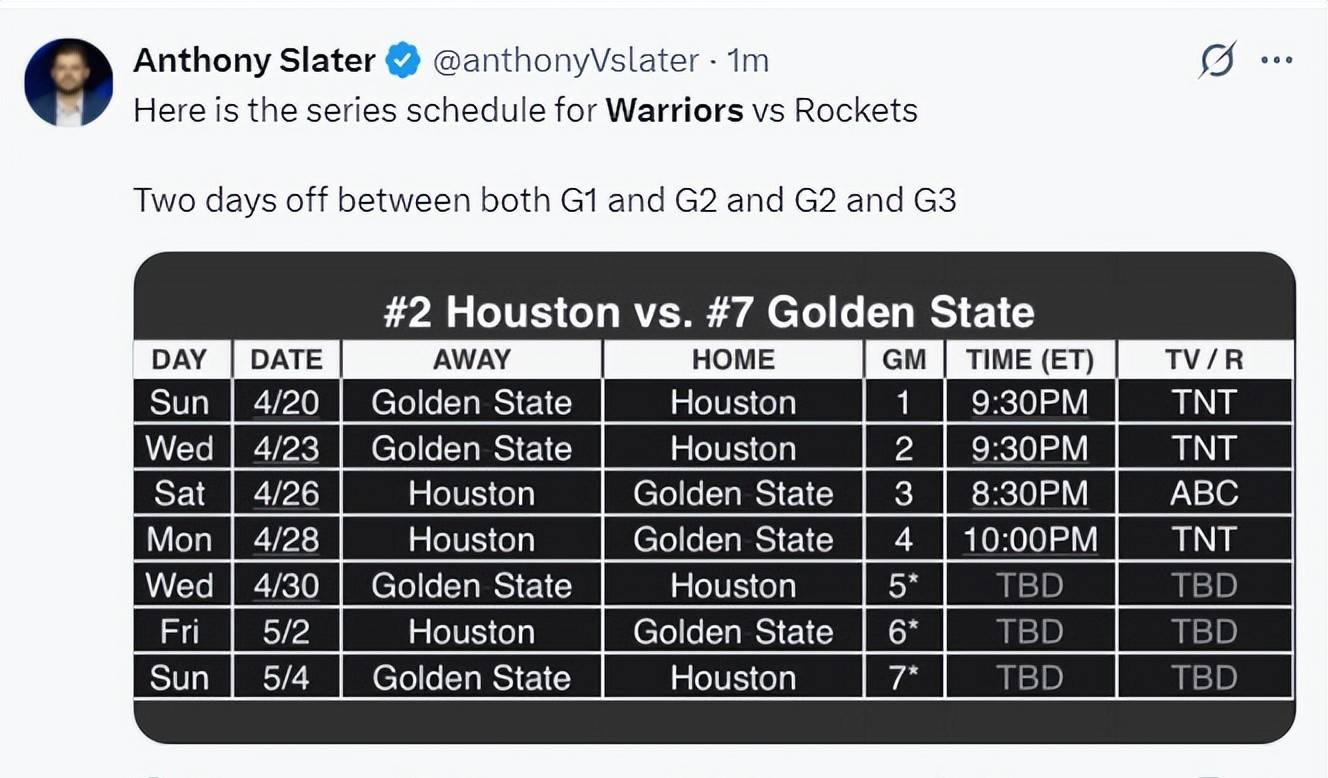The width and height of the screenshot is (1328, 778).
Task: Click the ABC cell for game 3
Action: tap(1205, 494)
